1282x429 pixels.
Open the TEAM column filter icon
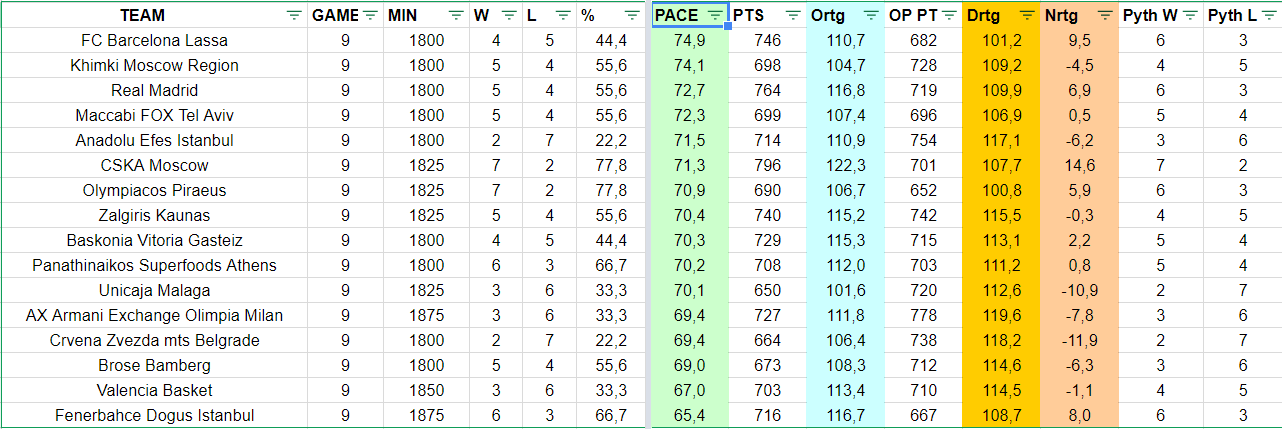point(293,15)
